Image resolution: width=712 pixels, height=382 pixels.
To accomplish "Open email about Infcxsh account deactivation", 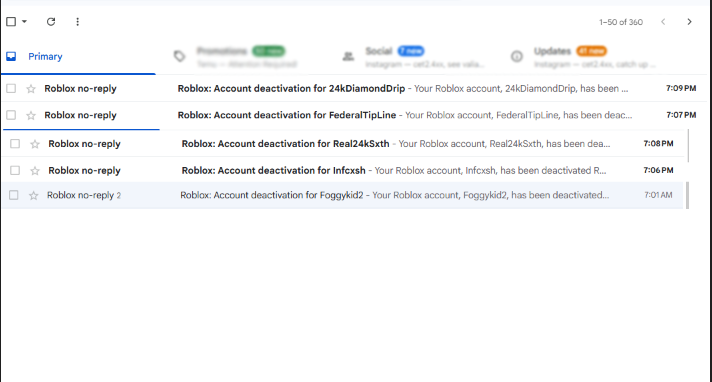I will [x=344, y=170].
